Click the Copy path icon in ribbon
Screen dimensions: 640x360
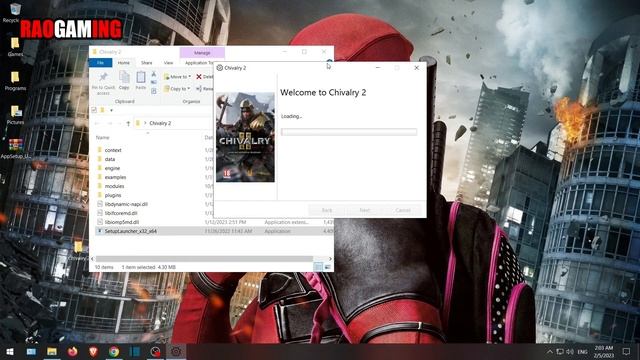point(154,82)
